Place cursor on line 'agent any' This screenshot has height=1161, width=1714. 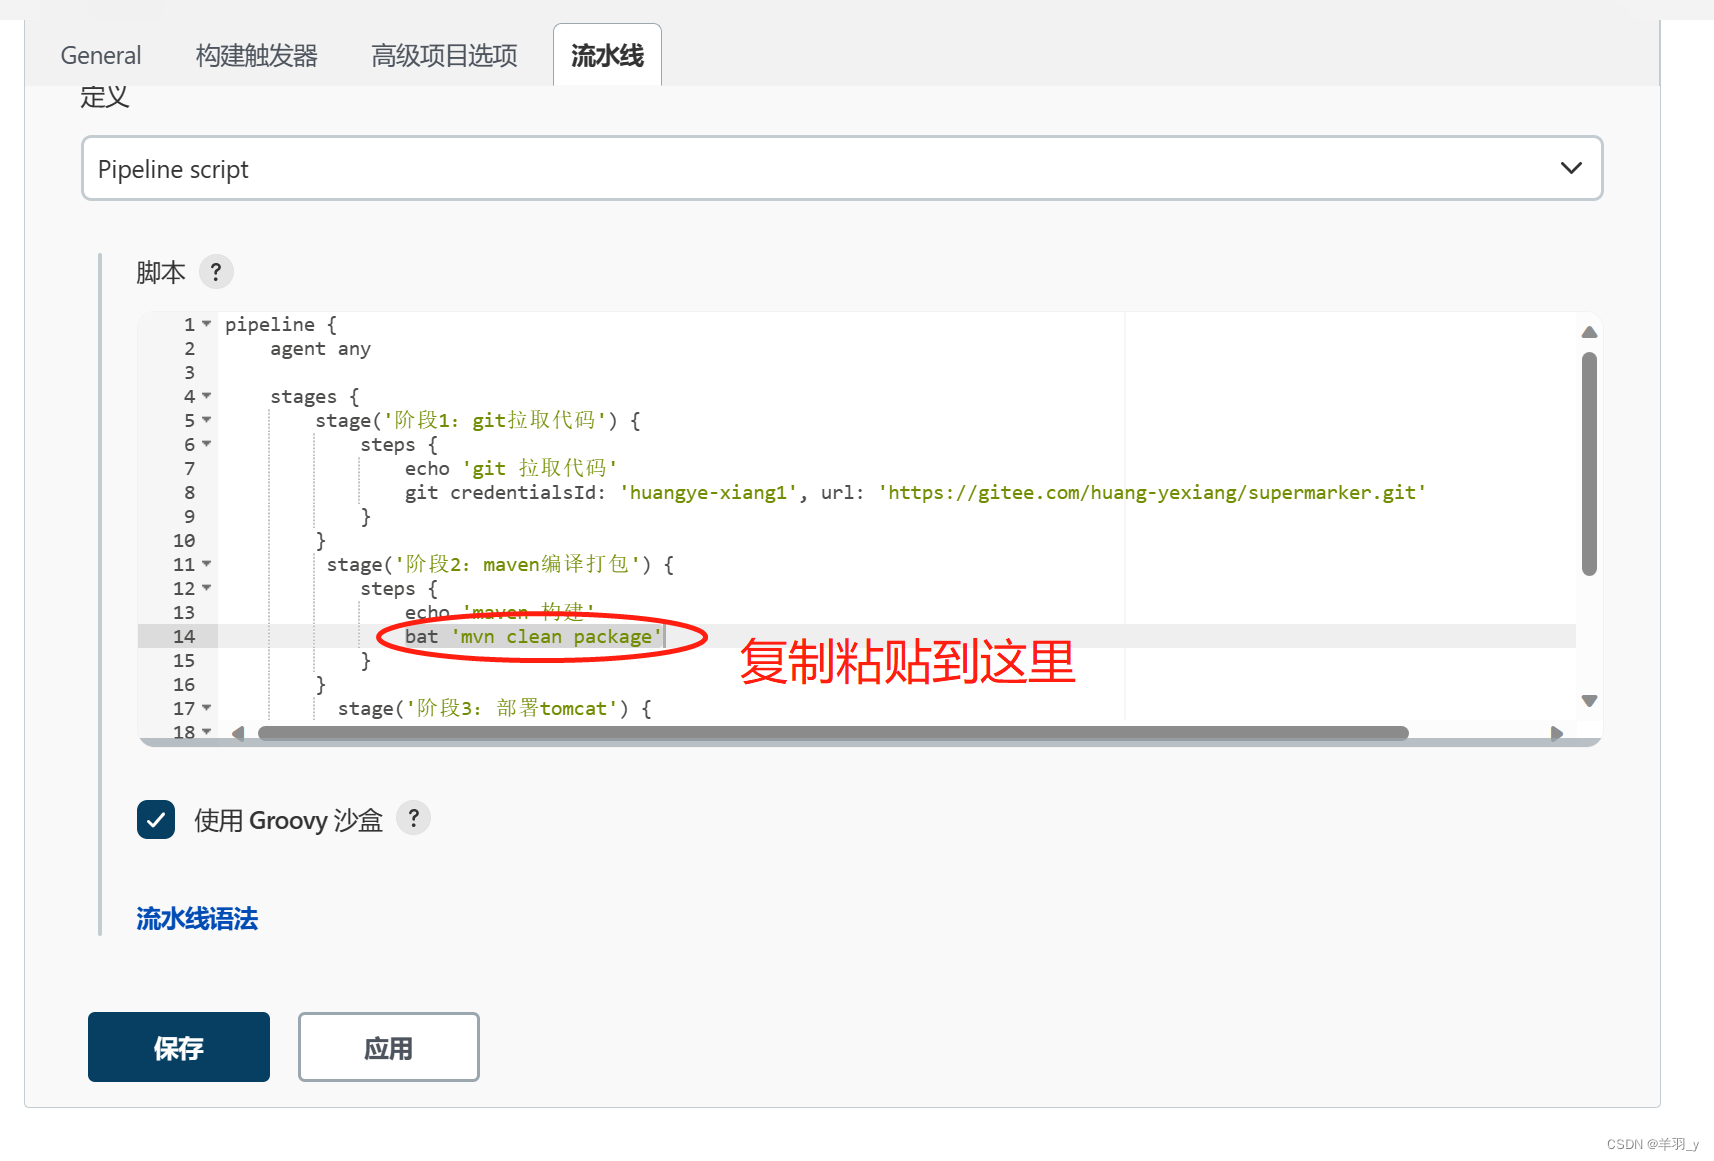pos(320,349)
